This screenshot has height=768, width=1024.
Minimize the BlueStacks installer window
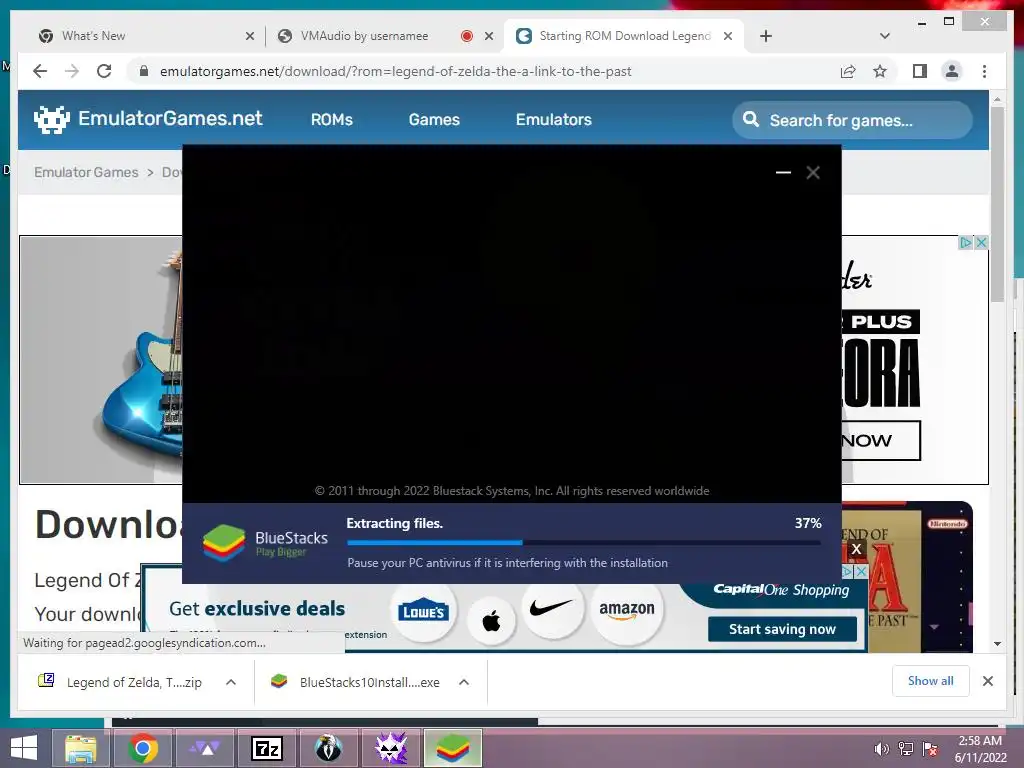(783, 172)
